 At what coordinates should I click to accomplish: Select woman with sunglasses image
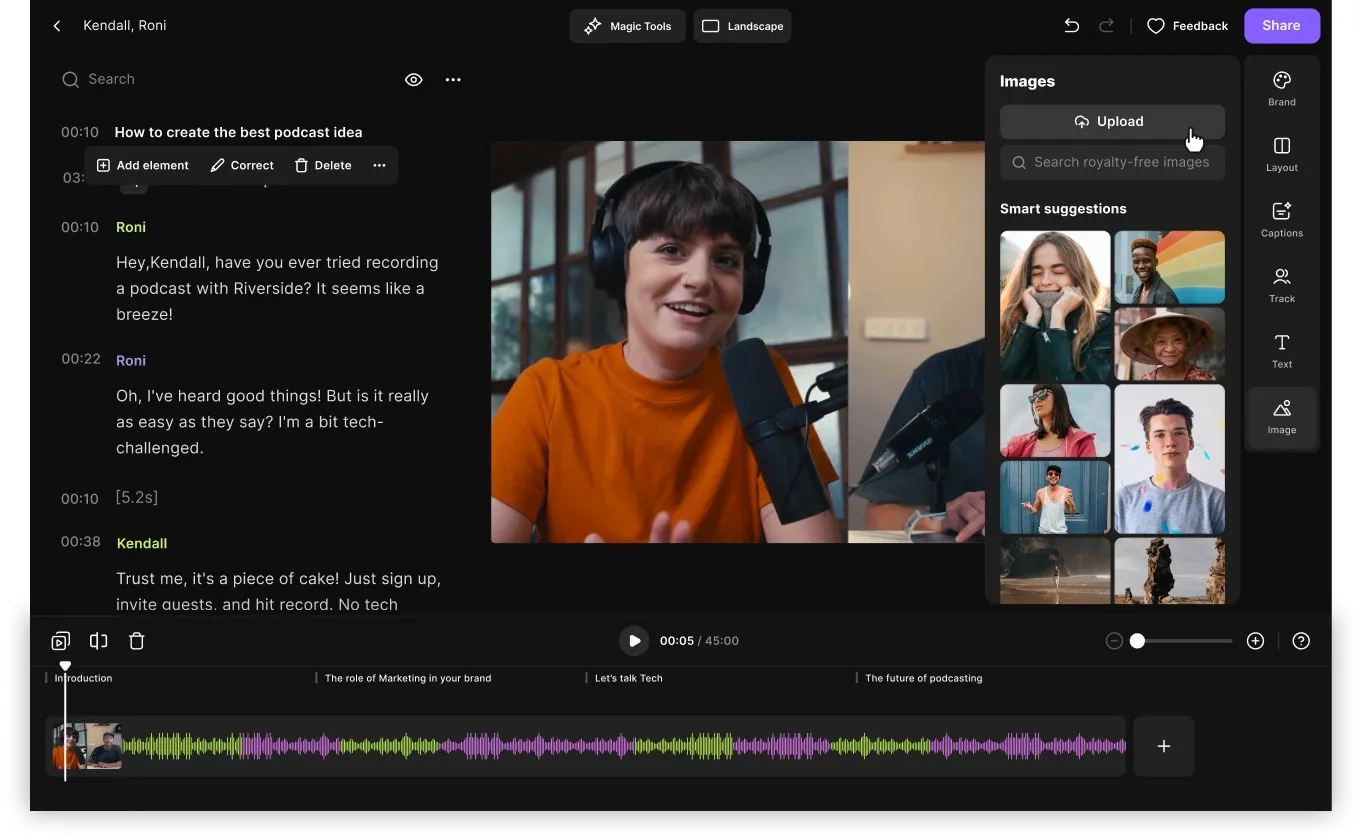(x=1055, y=421)
